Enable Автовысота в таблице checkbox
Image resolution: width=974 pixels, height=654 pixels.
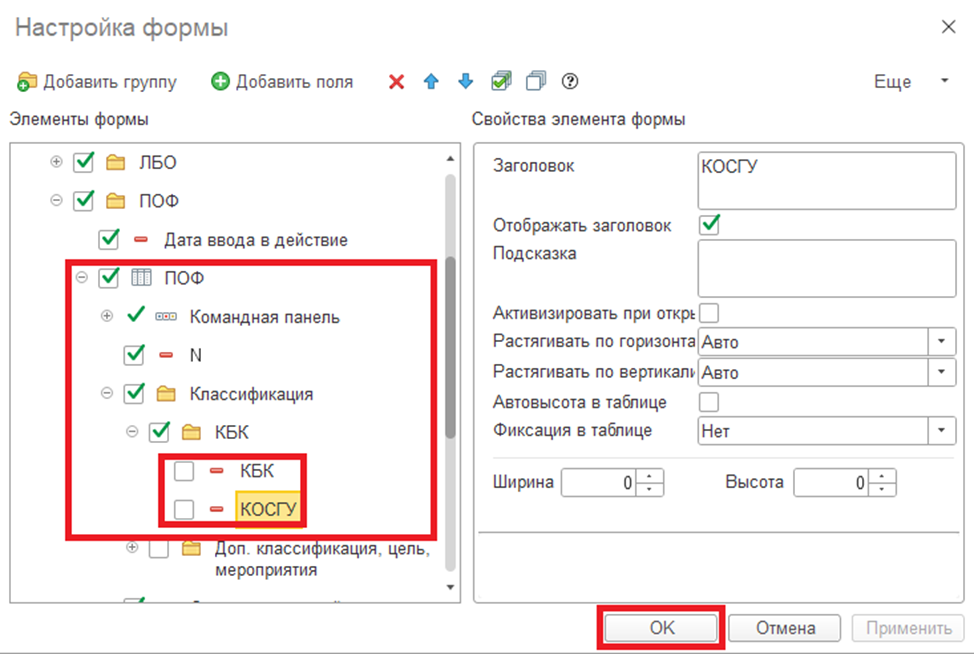point(709,402)
